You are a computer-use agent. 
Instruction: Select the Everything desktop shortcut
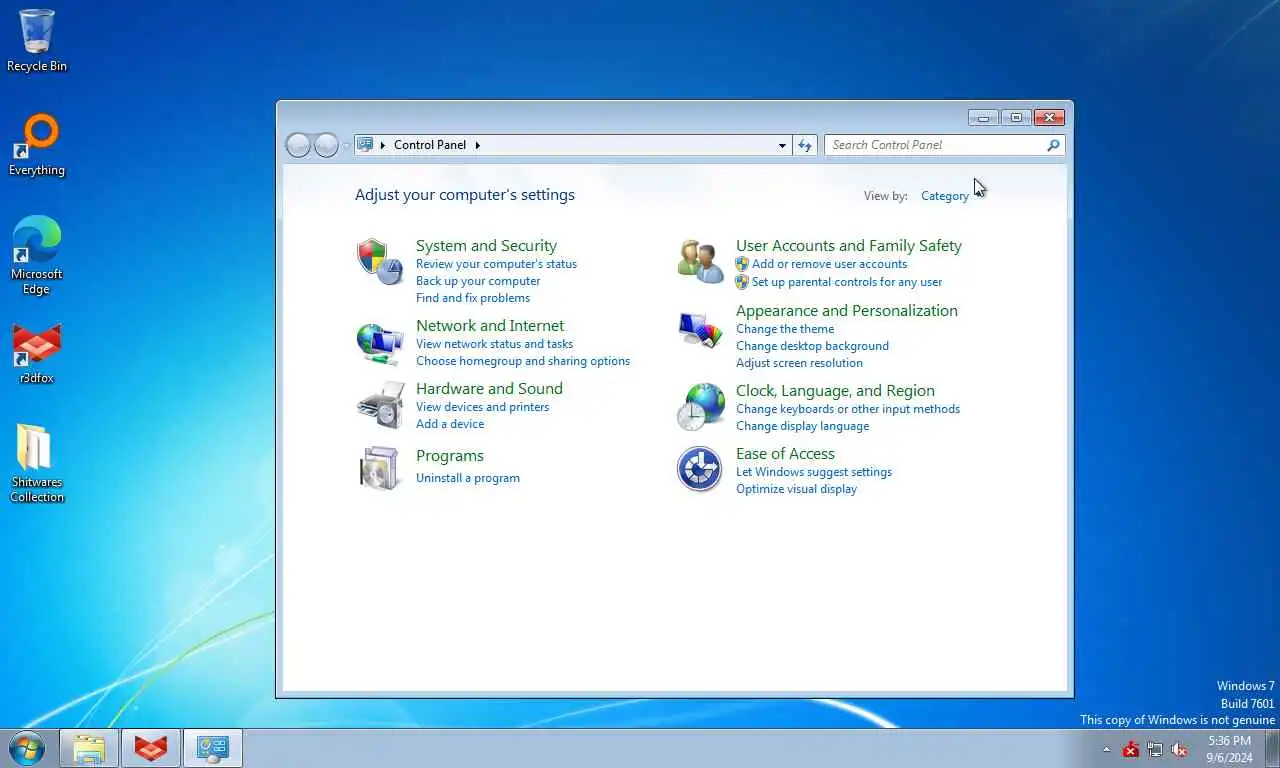(37, 145)
